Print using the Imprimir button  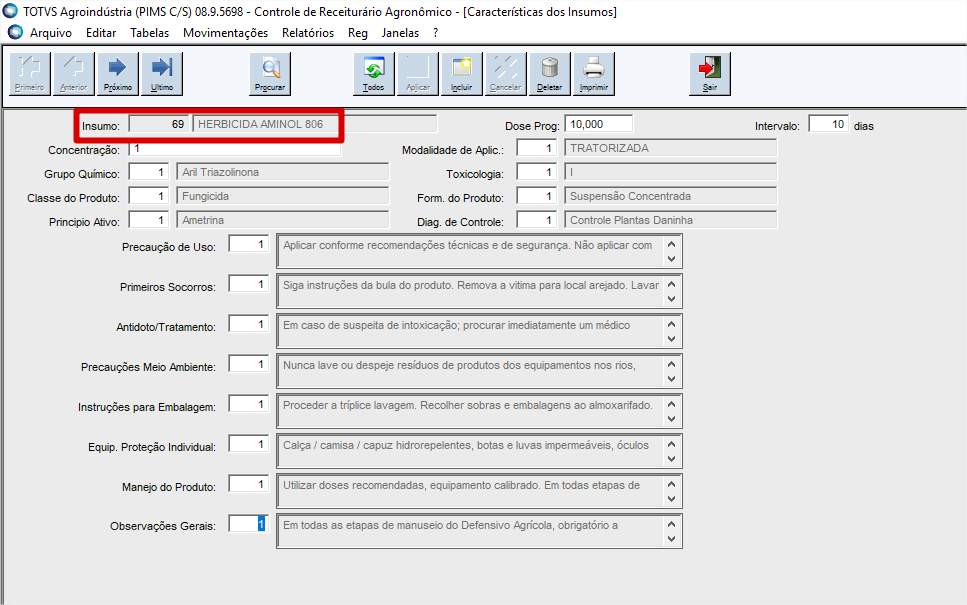click(594, 73)
